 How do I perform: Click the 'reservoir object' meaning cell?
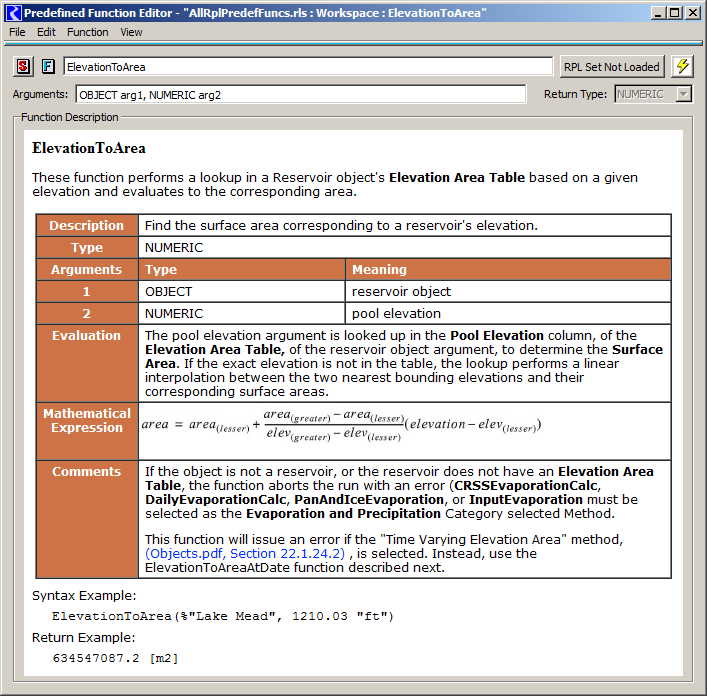pyautogui.click(x=508, y=292)
